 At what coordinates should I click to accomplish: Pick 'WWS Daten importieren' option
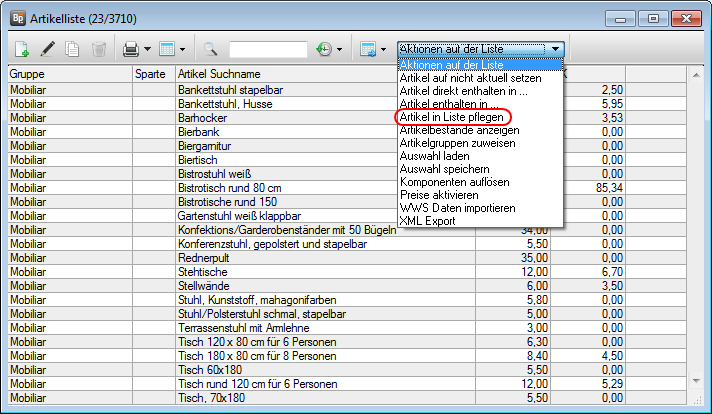[457, 208]
